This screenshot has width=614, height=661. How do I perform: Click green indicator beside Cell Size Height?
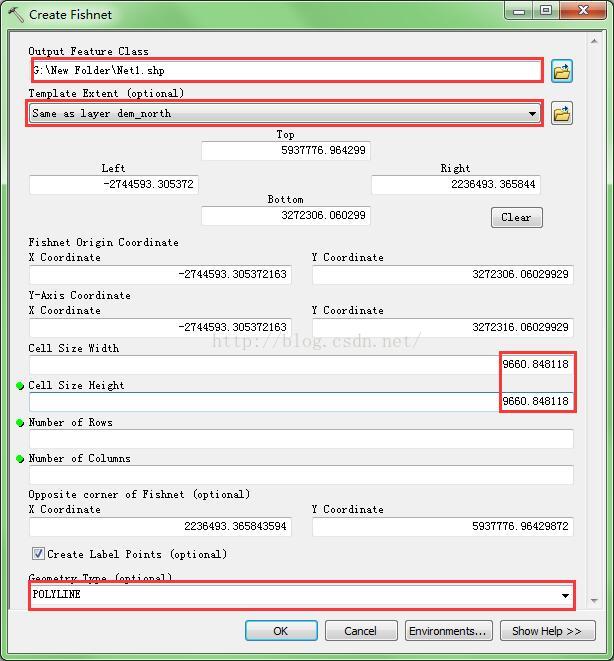19,386
